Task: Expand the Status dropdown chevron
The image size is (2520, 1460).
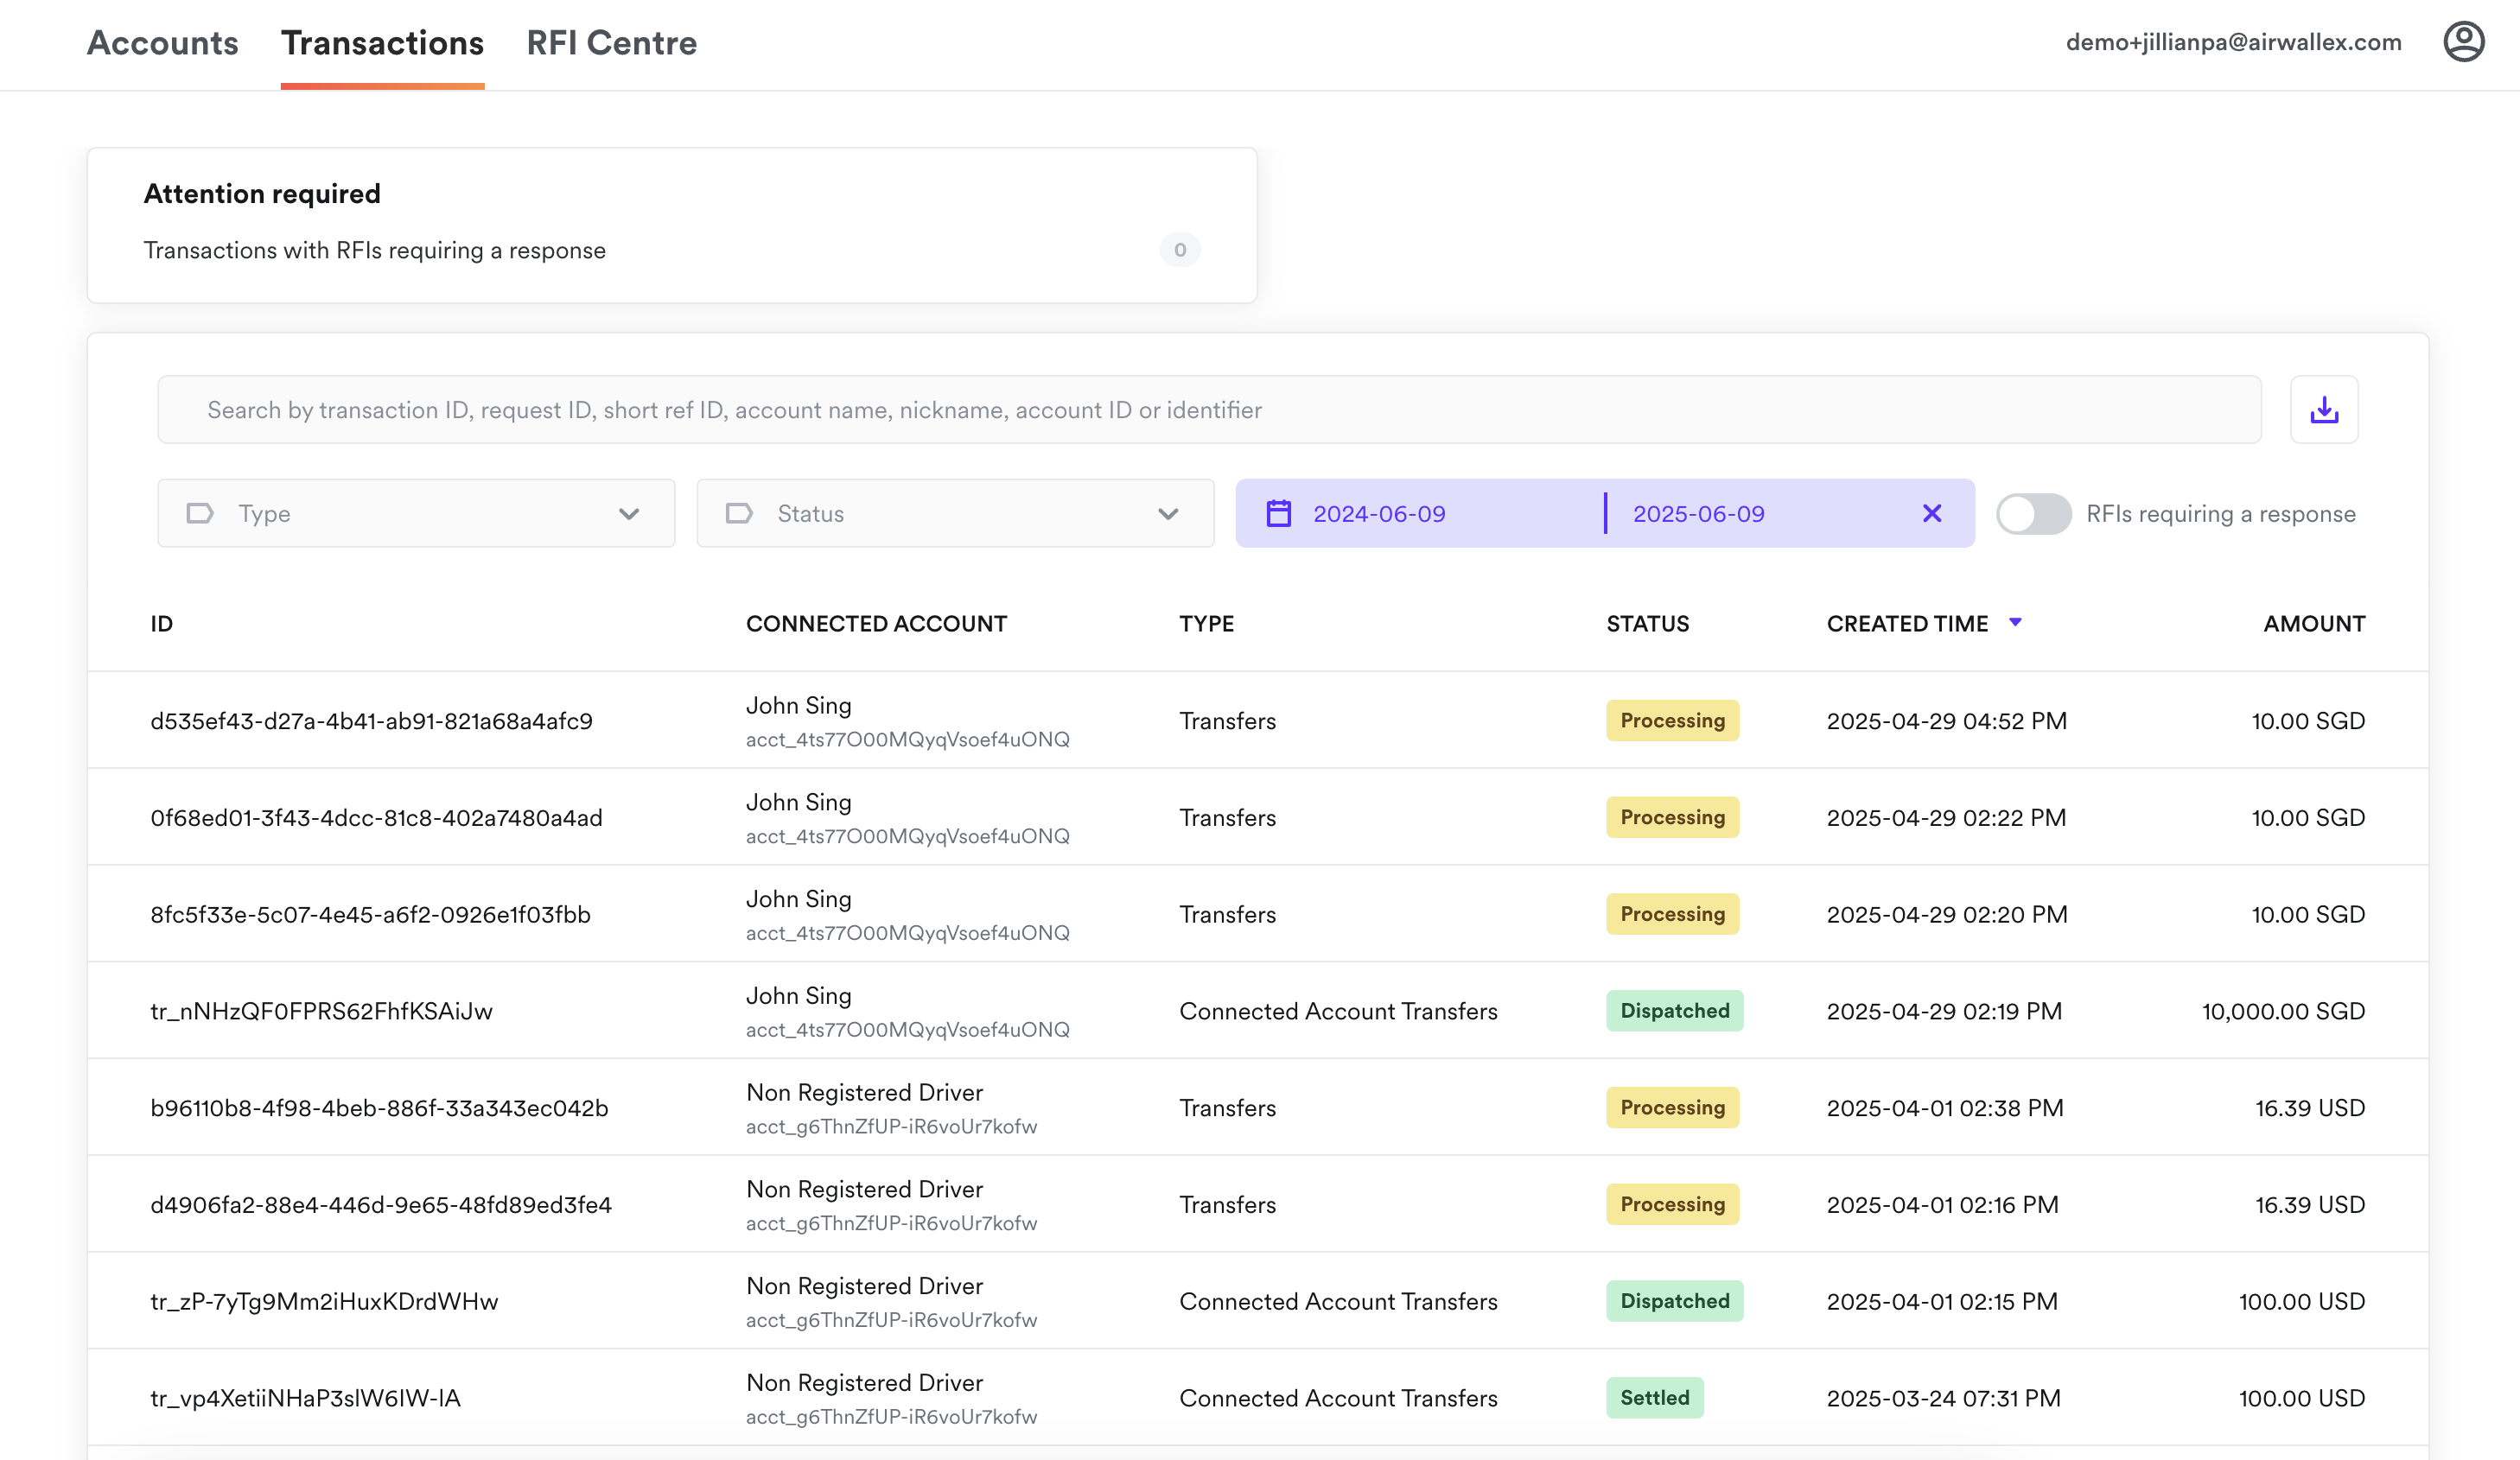Action: tap(1167, 514)
